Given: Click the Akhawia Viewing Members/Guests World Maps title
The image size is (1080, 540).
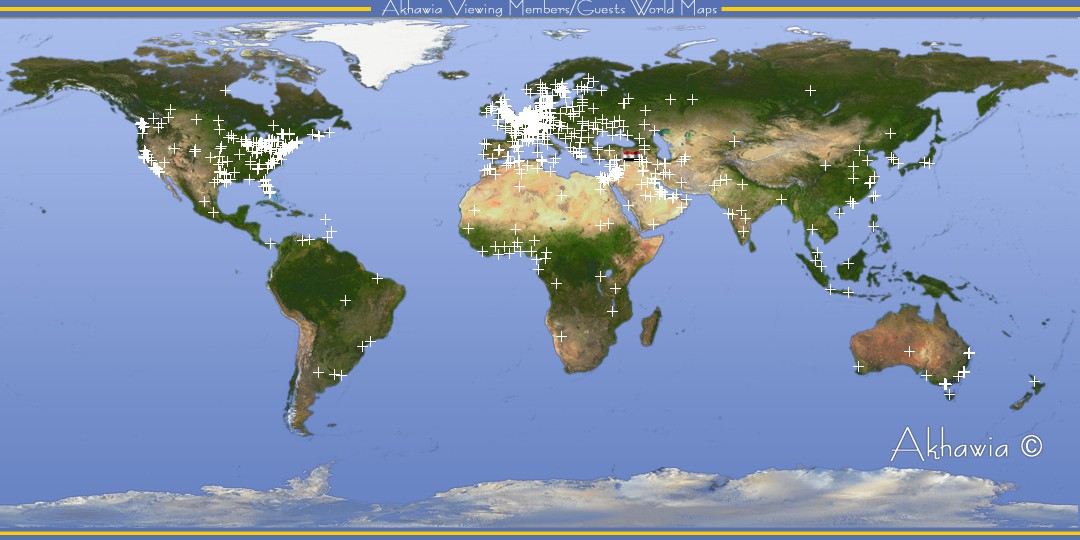Looking at the screenshot, I should (x=549, y=9).
